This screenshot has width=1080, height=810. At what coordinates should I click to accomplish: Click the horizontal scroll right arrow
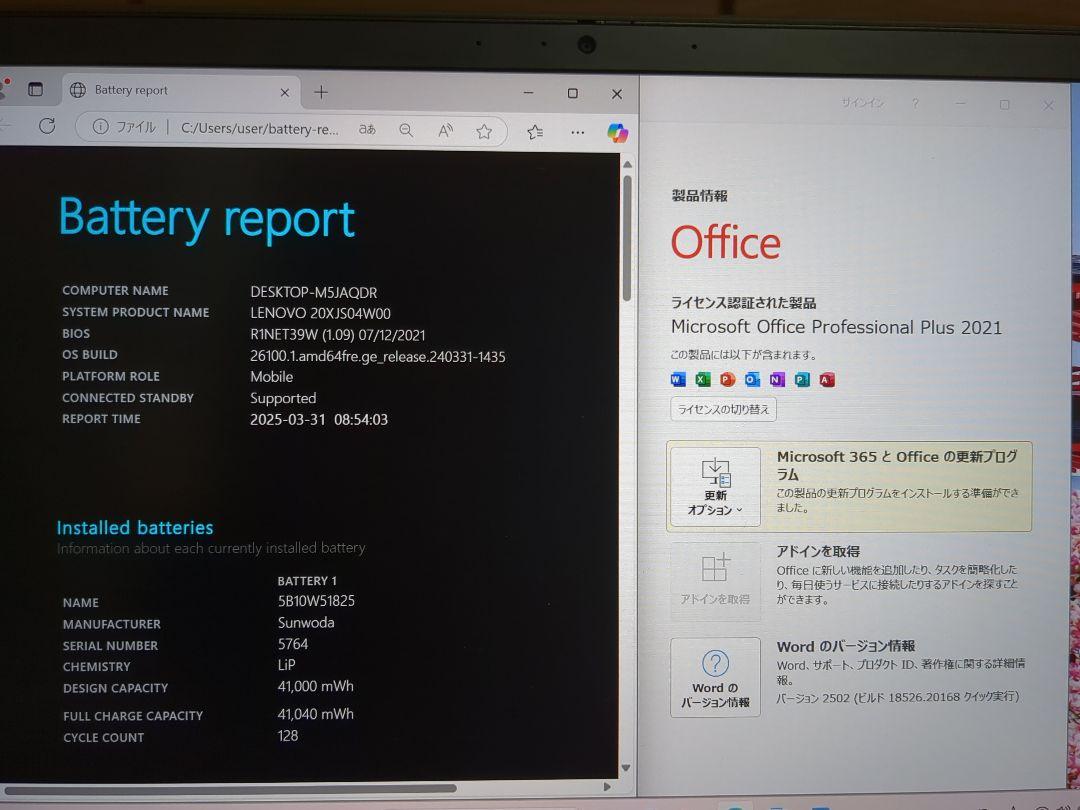click(x=607, y=787)
